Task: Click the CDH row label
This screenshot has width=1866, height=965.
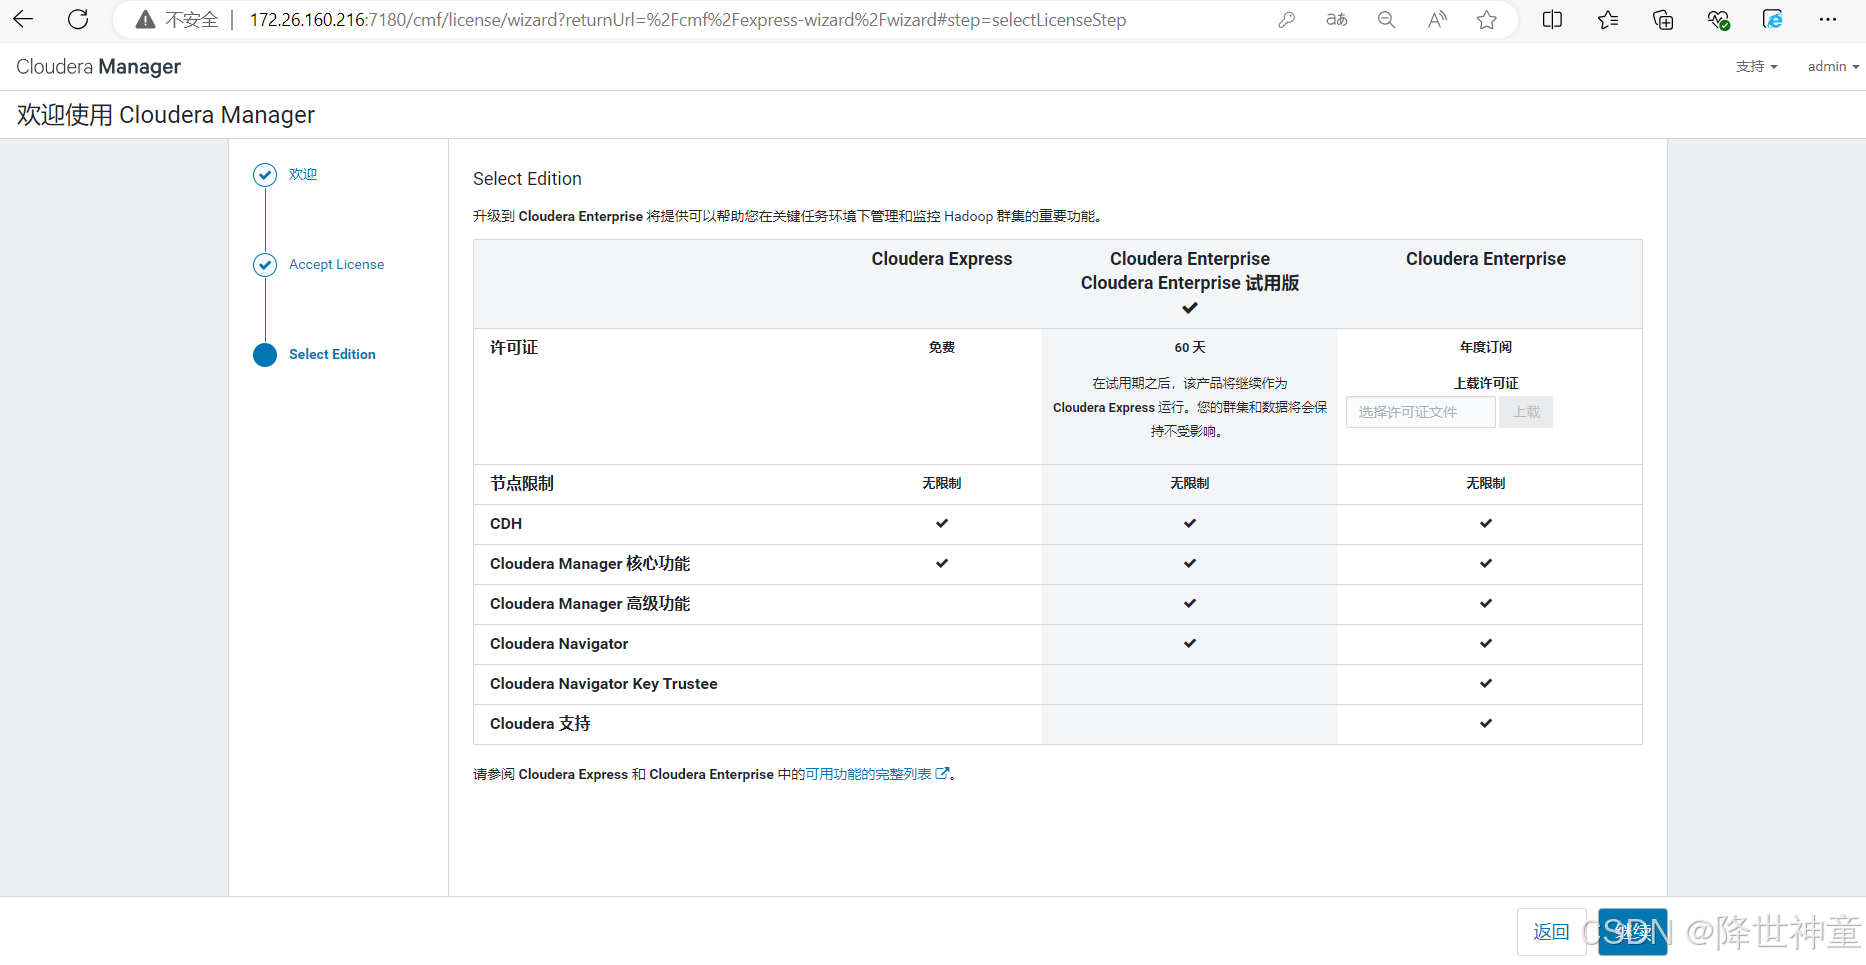Action: 506,523
